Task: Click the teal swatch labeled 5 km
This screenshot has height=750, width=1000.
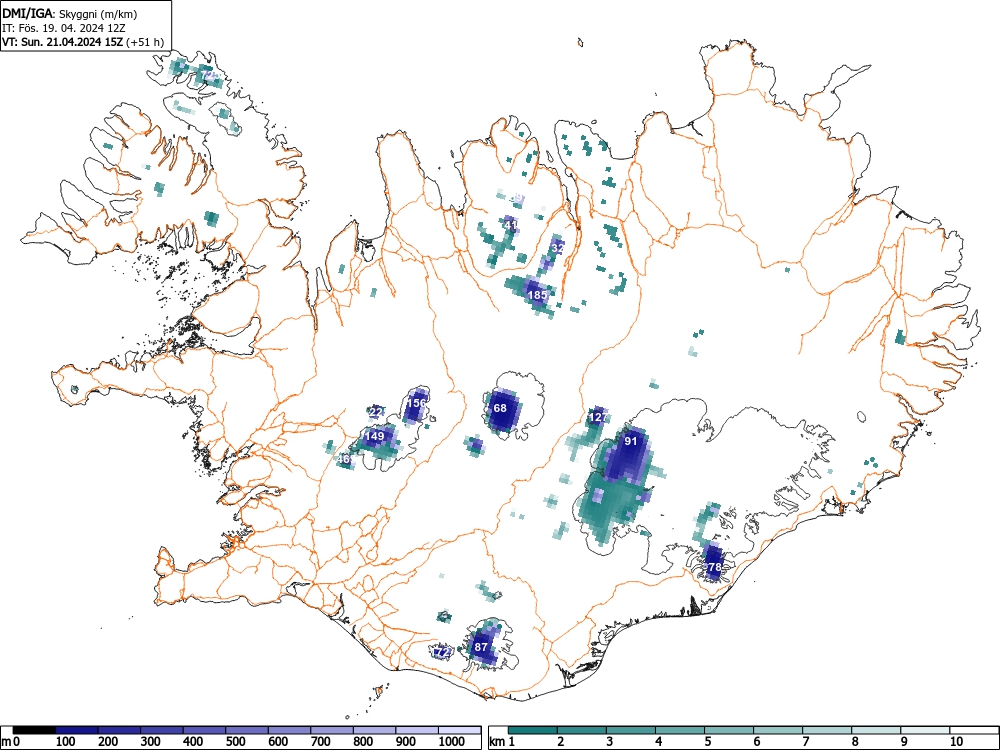Action: point(729,730)
